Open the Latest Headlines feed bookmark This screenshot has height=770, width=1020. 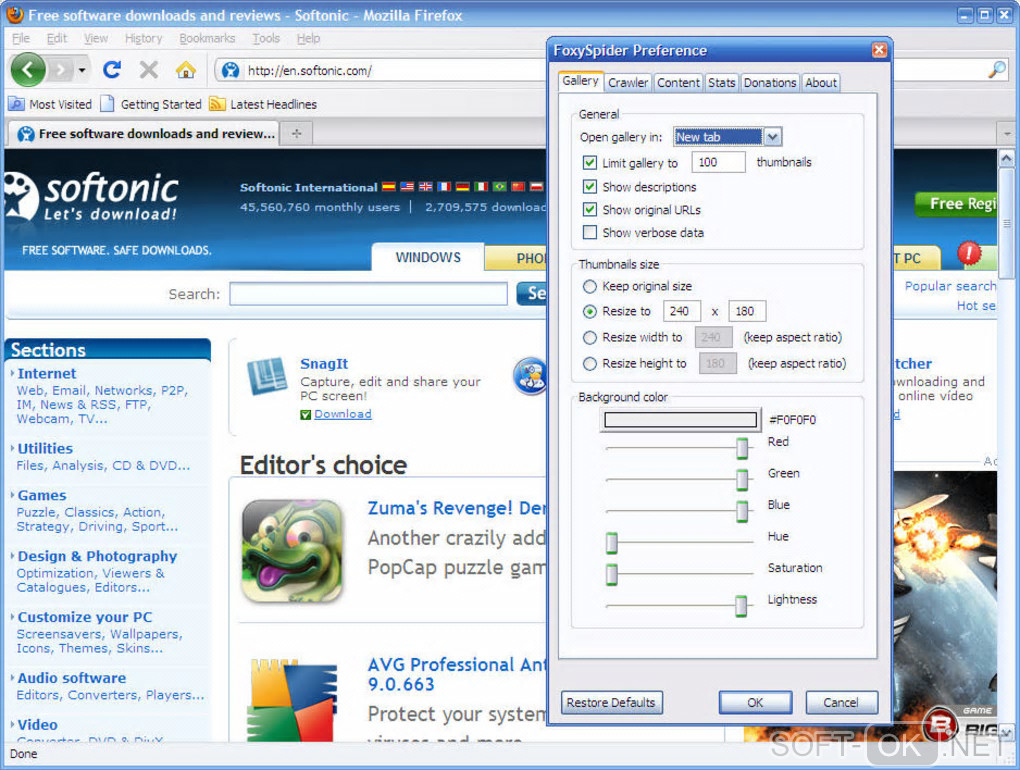[263, 104]
